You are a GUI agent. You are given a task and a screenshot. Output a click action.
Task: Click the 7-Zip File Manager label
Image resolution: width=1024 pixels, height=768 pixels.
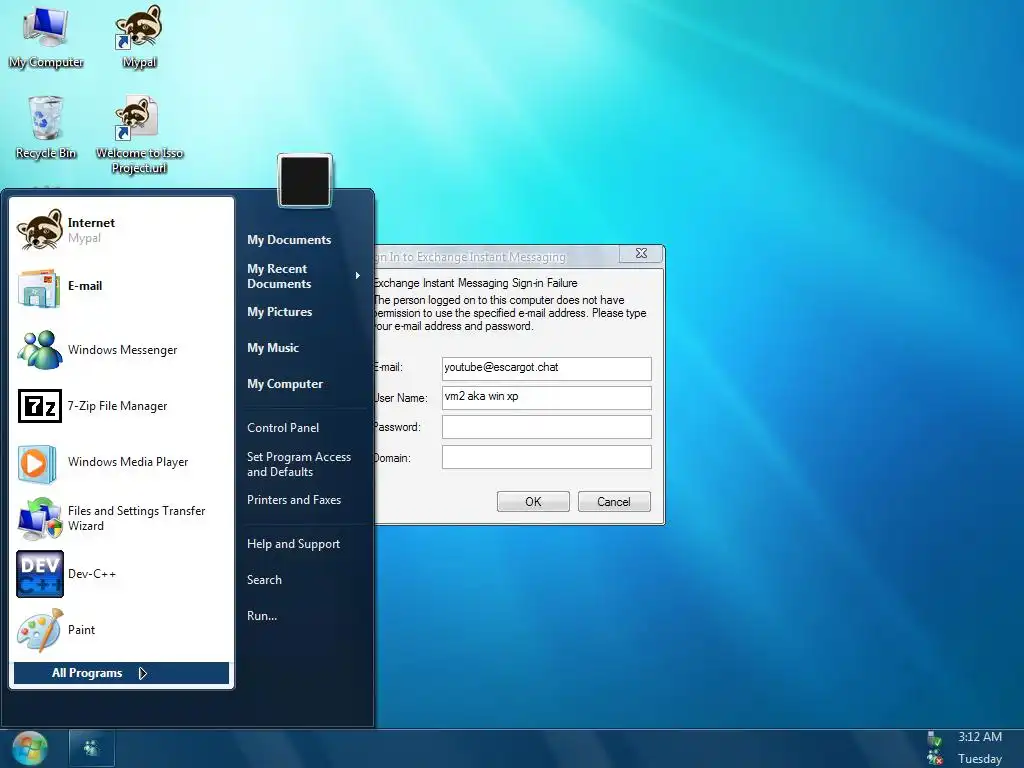click(117, 406)
